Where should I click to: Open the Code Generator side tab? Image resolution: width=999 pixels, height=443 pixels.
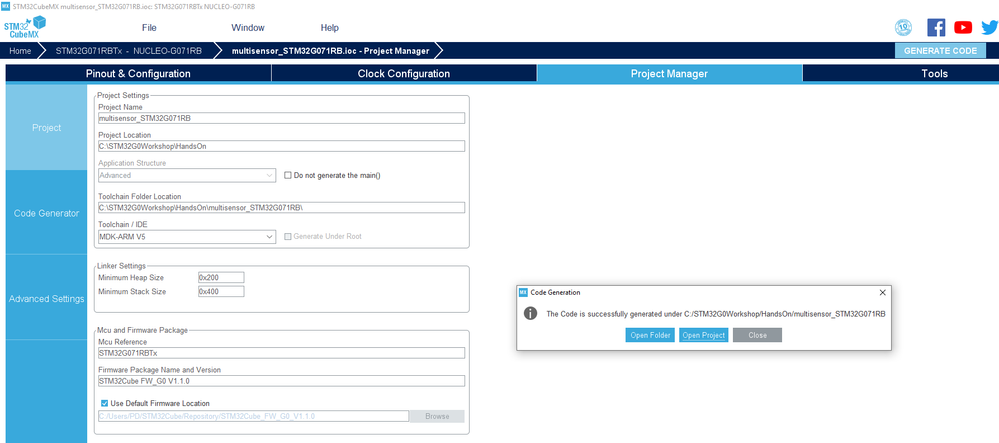47,213
